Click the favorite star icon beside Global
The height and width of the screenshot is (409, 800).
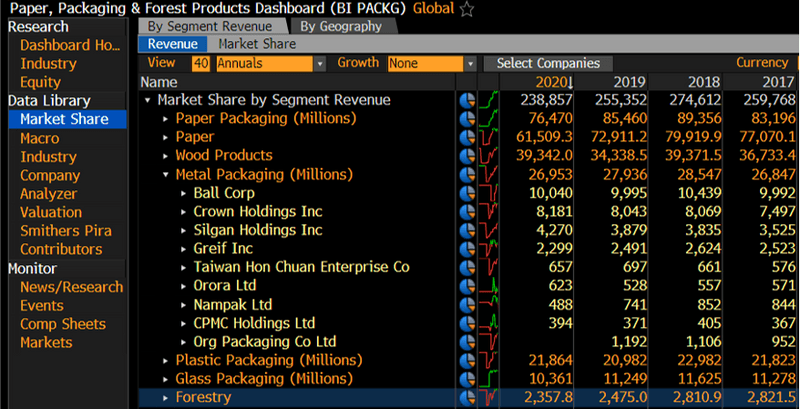(x=467, y=9)
